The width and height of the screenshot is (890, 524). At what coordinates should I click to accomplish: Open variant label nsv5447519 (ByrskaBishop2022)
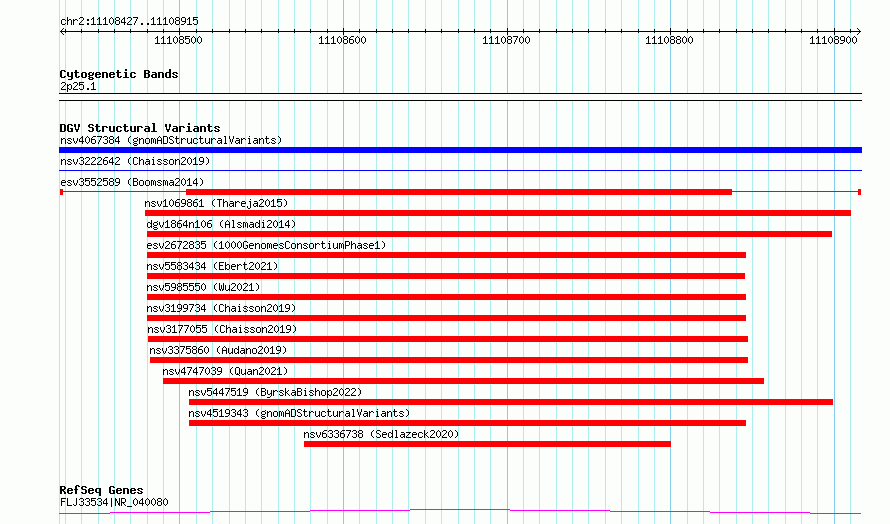275,392
